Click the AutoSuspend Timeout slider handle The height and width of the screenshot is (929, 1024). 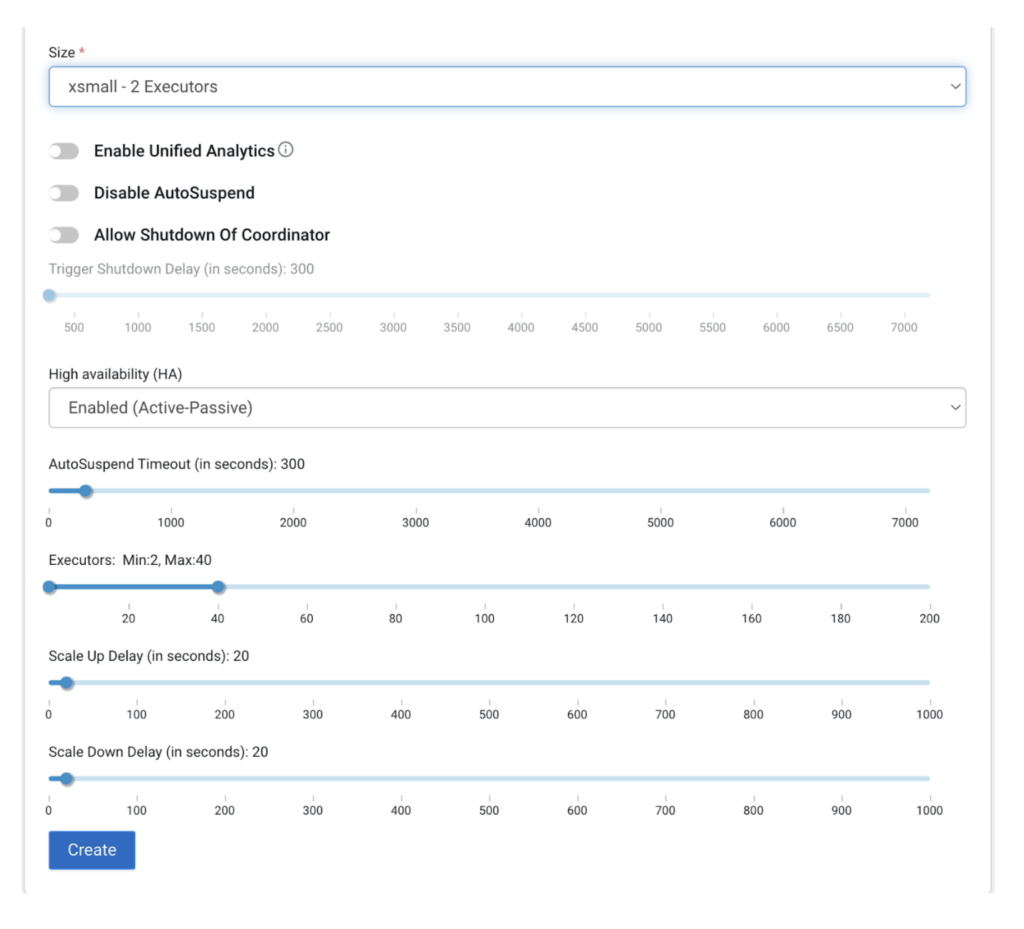coord(85,491)
